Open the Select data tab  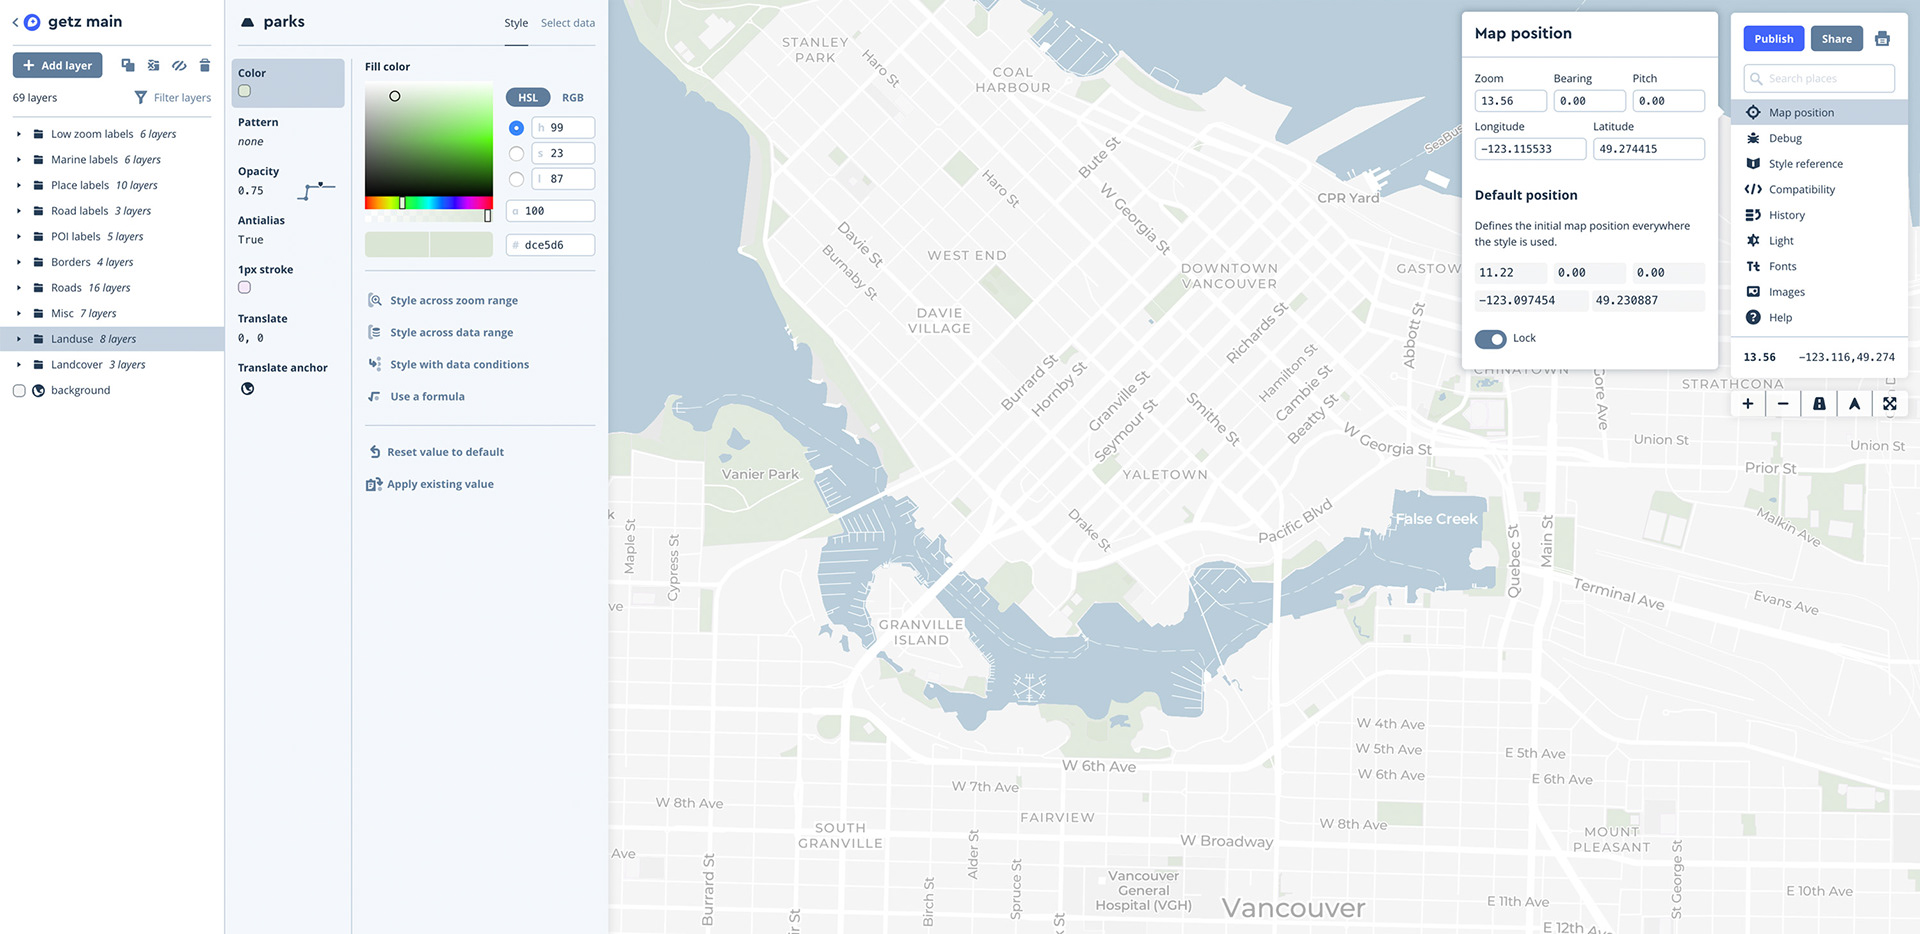tap(568, 23)
